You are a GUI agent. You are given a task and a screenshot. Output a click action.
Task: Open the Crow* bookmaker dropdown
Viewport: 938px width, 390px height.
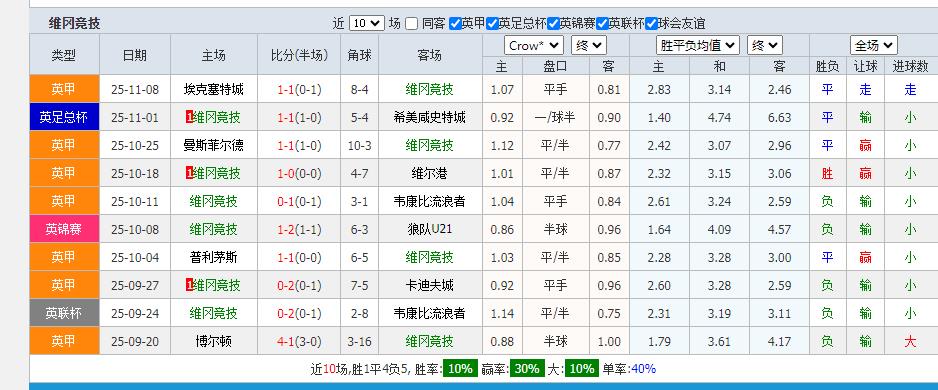point(534,45)
